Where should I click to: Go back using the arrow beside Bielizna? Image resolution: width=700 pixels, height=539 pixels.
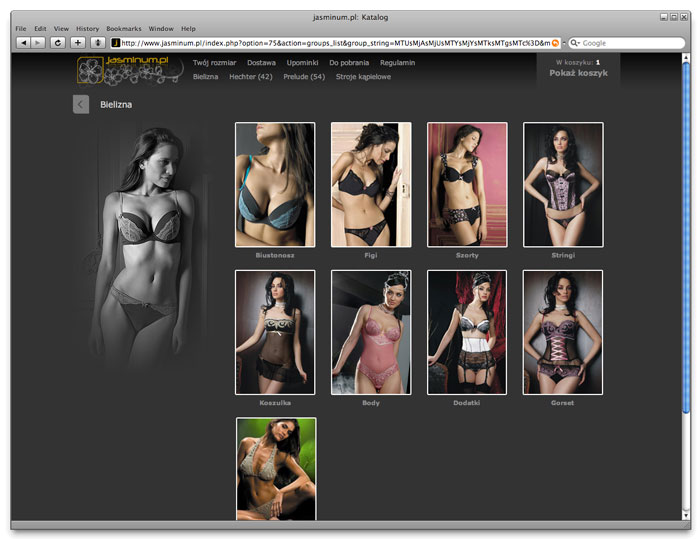[81, 105]
